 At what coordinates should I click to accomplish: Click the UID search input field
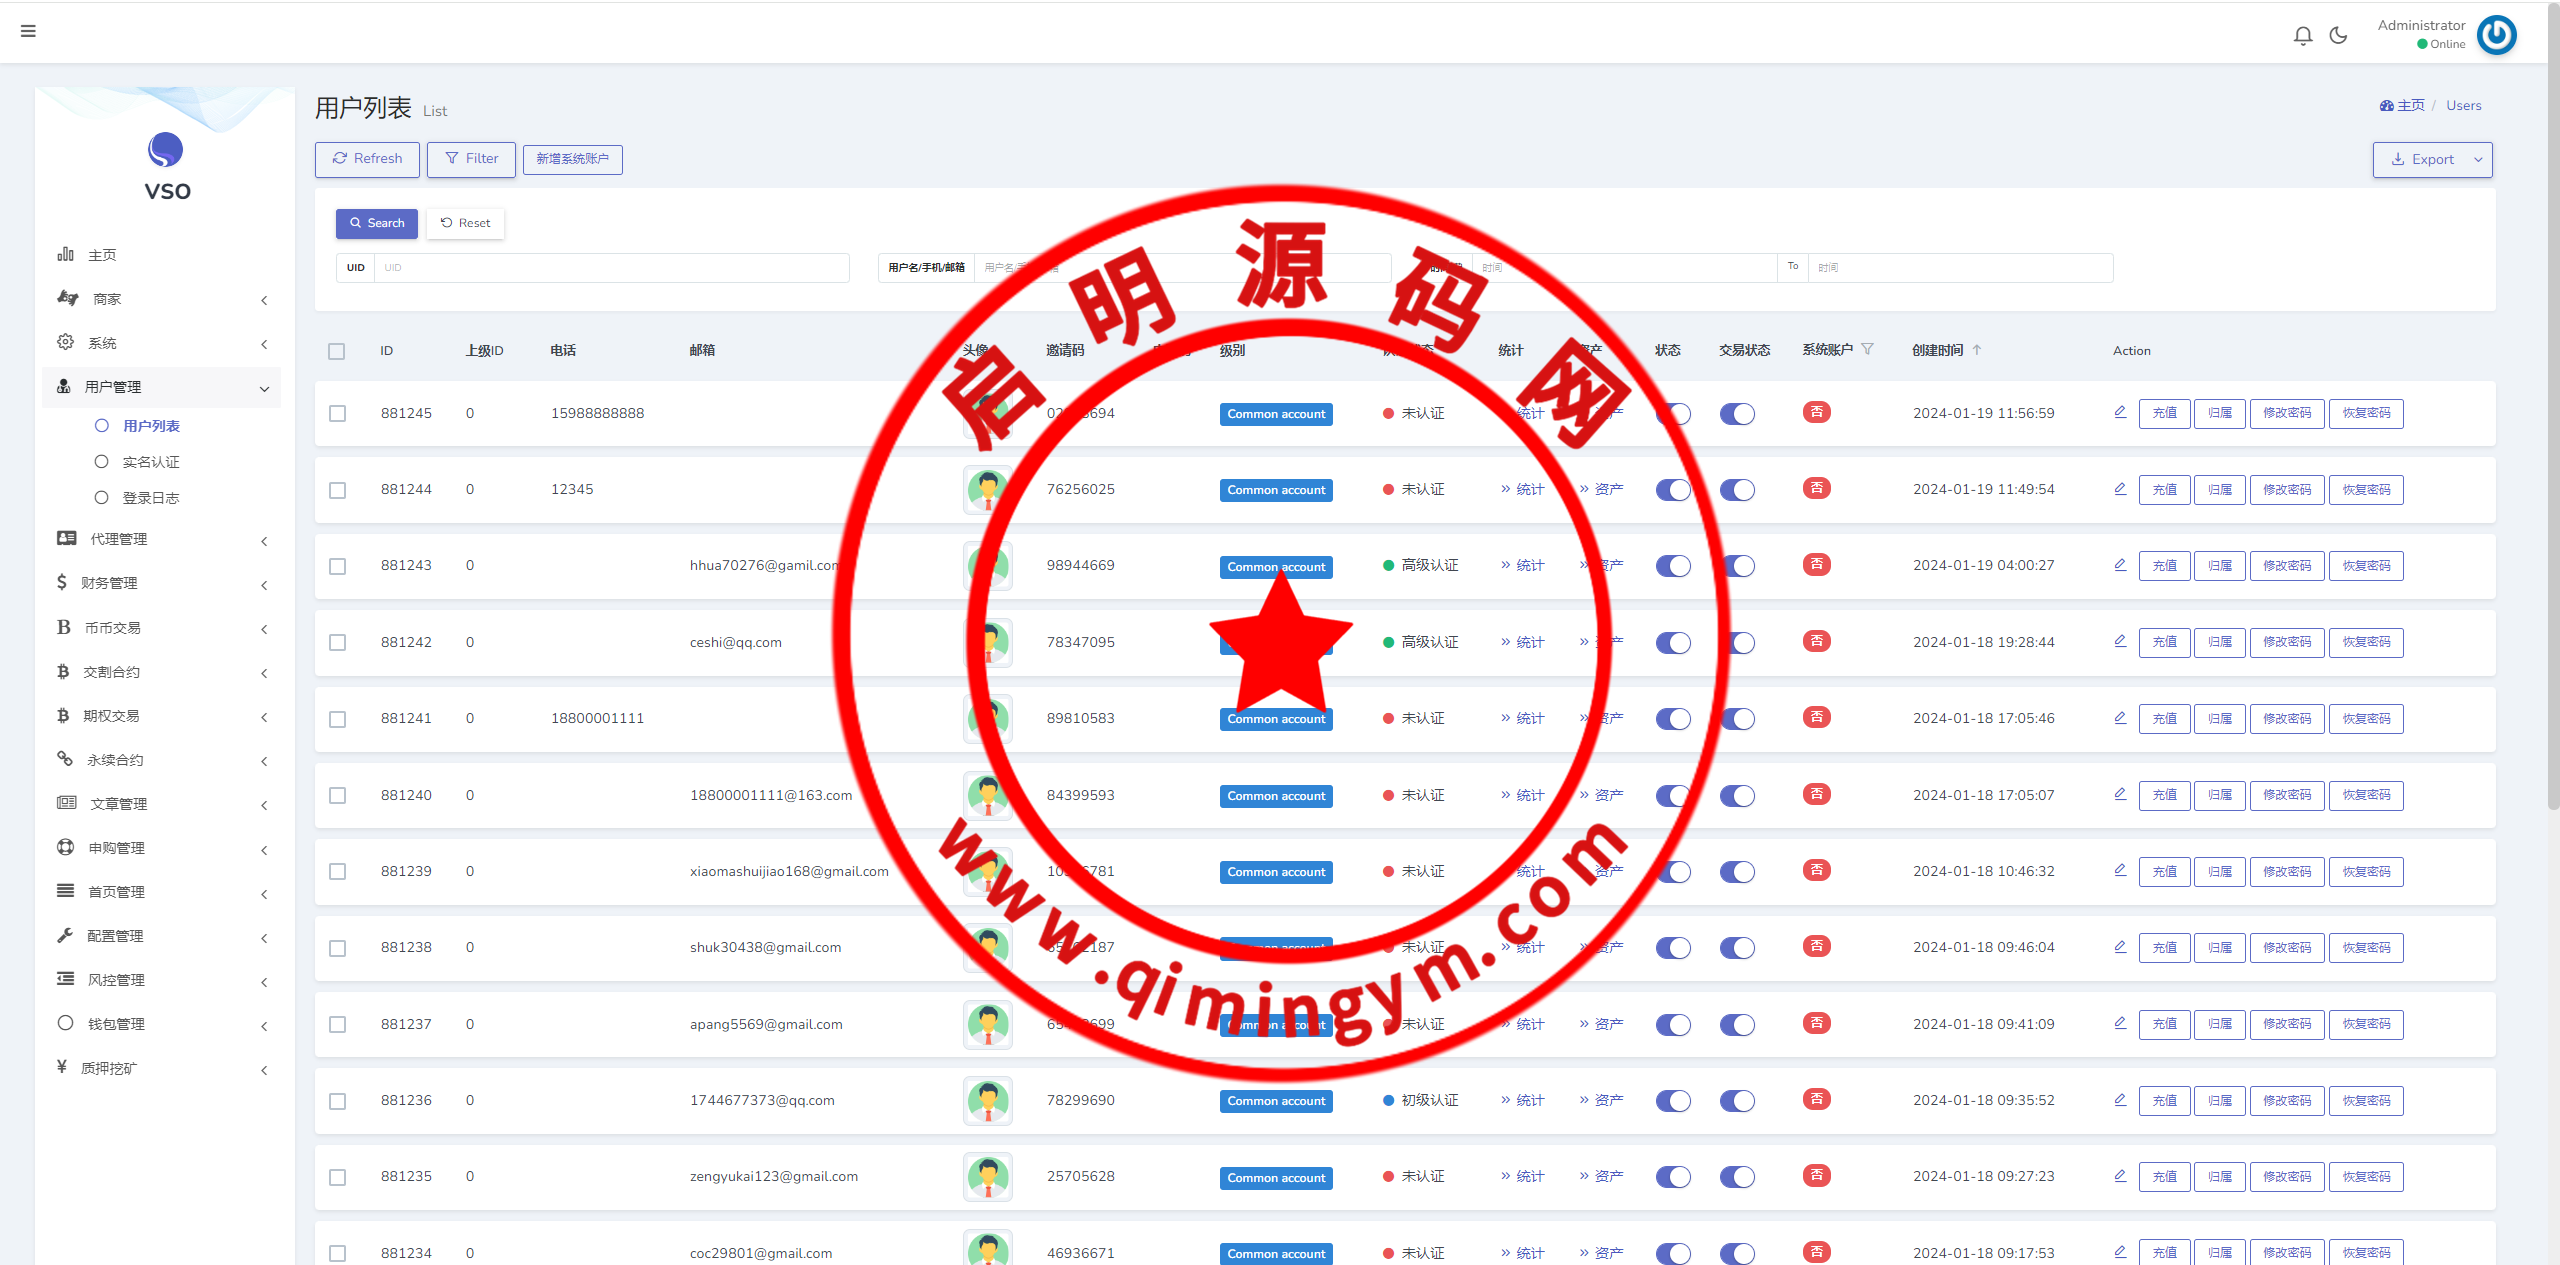click(610, 268)
